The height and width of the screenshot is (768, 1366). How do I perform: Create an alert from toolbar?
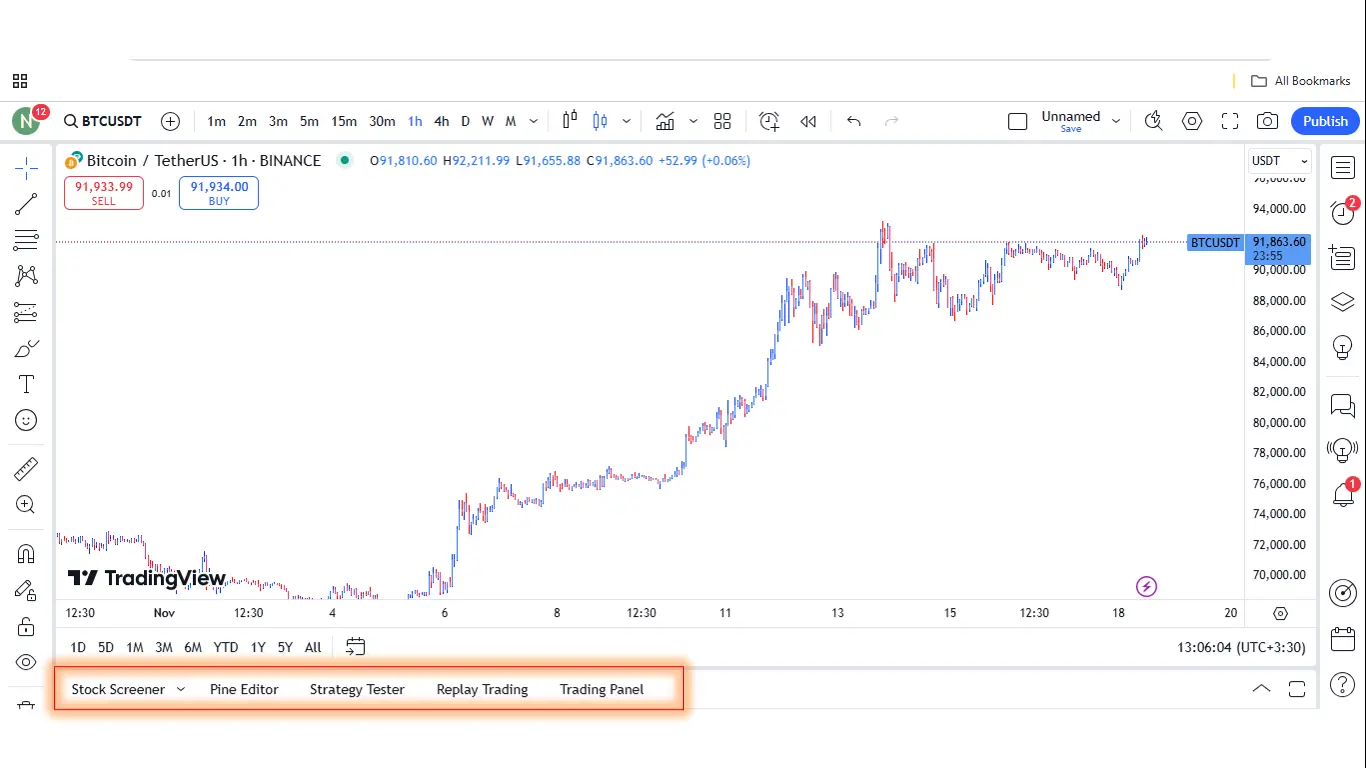pos(769,121)
